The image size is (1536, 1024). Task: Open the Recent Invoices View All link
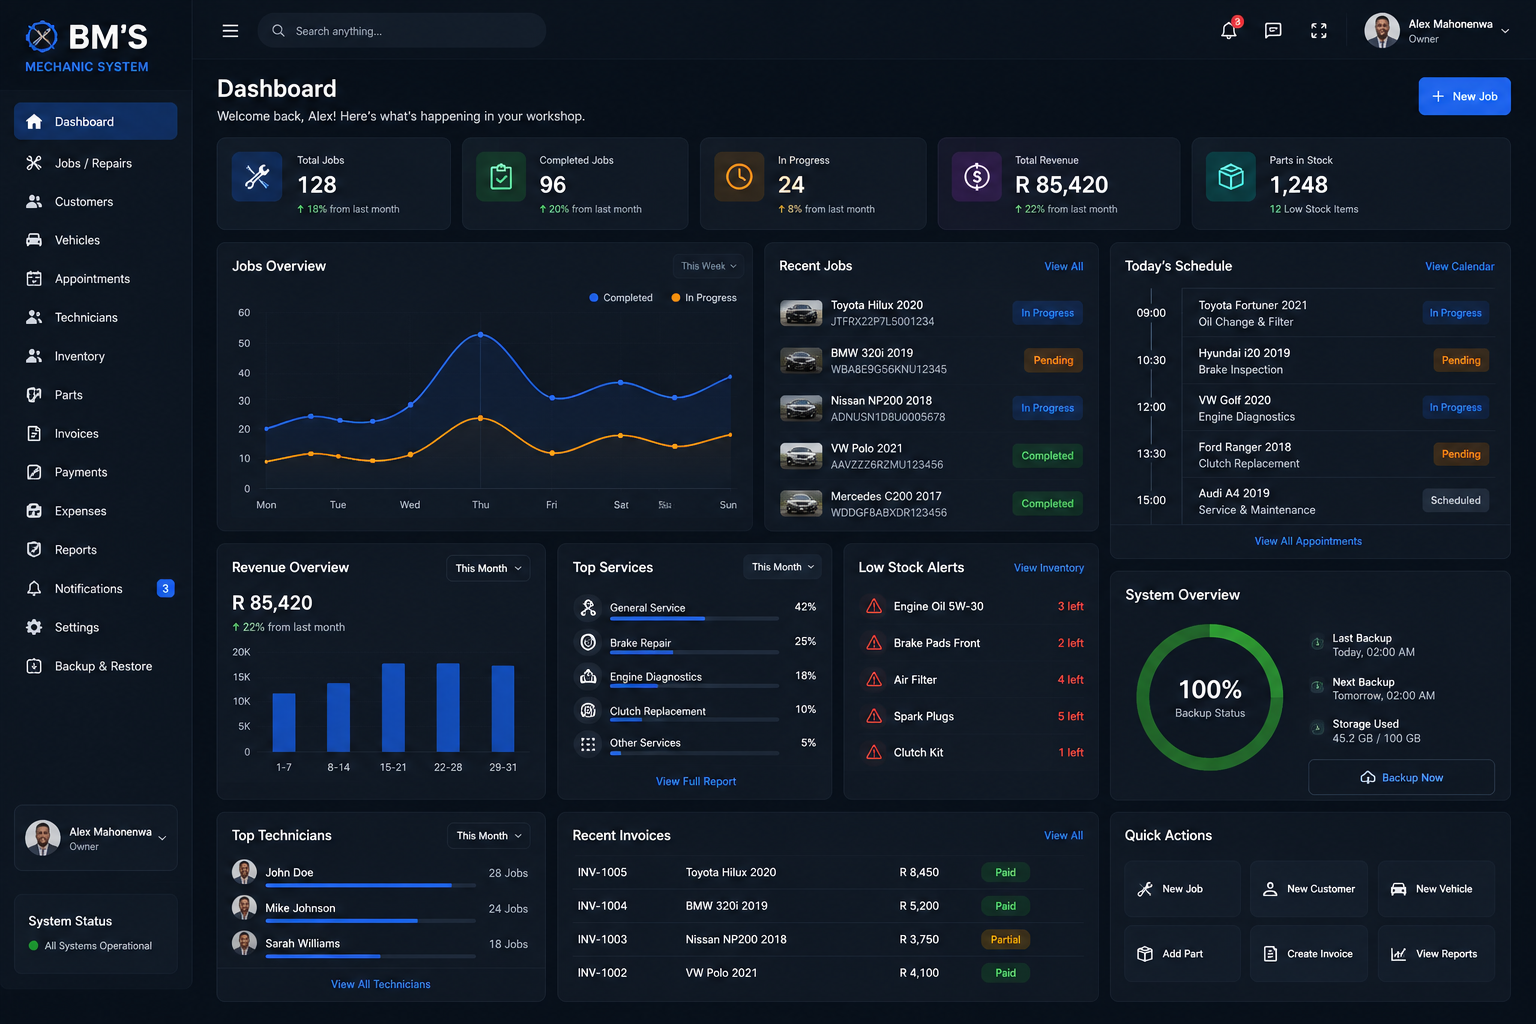click(x=1064, y=836)
